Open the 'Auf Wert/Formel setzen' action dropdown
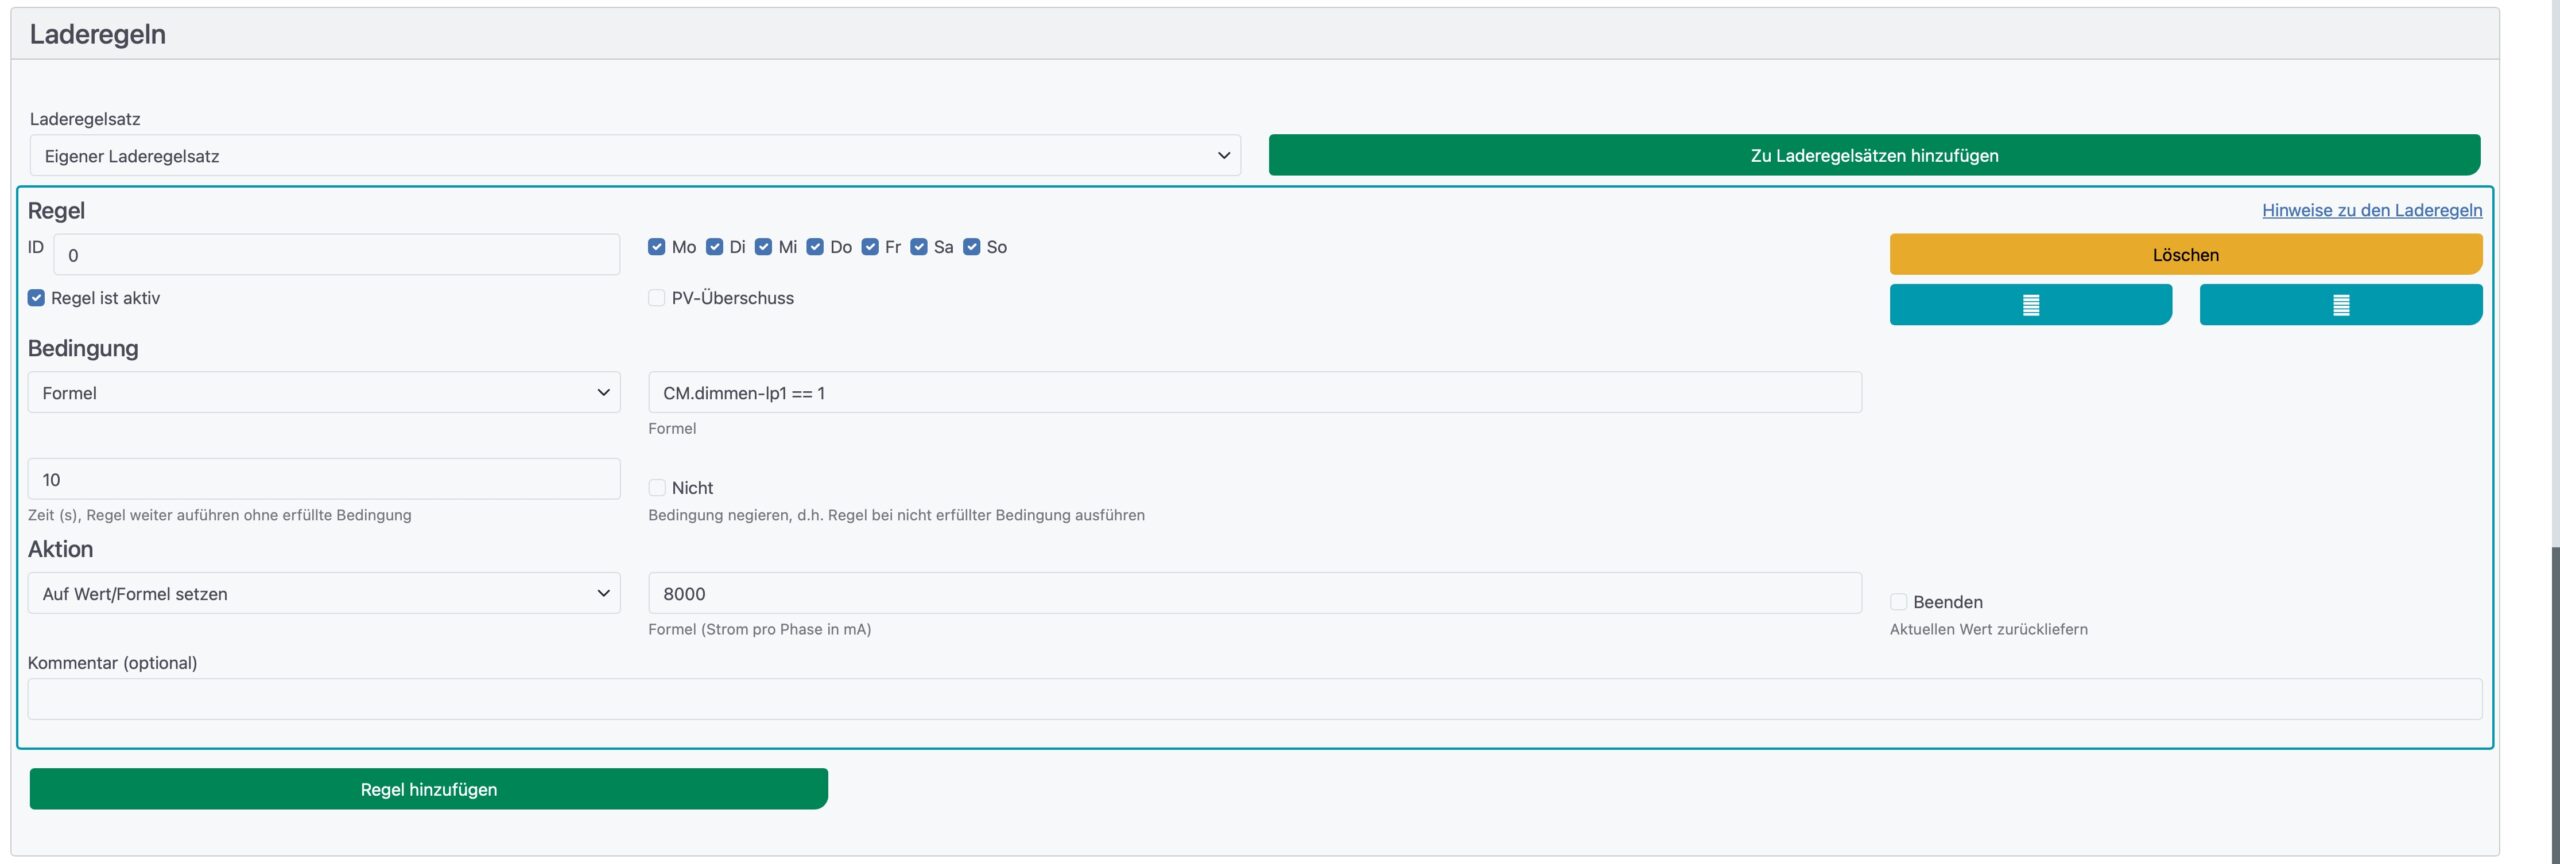 point(323,594)
